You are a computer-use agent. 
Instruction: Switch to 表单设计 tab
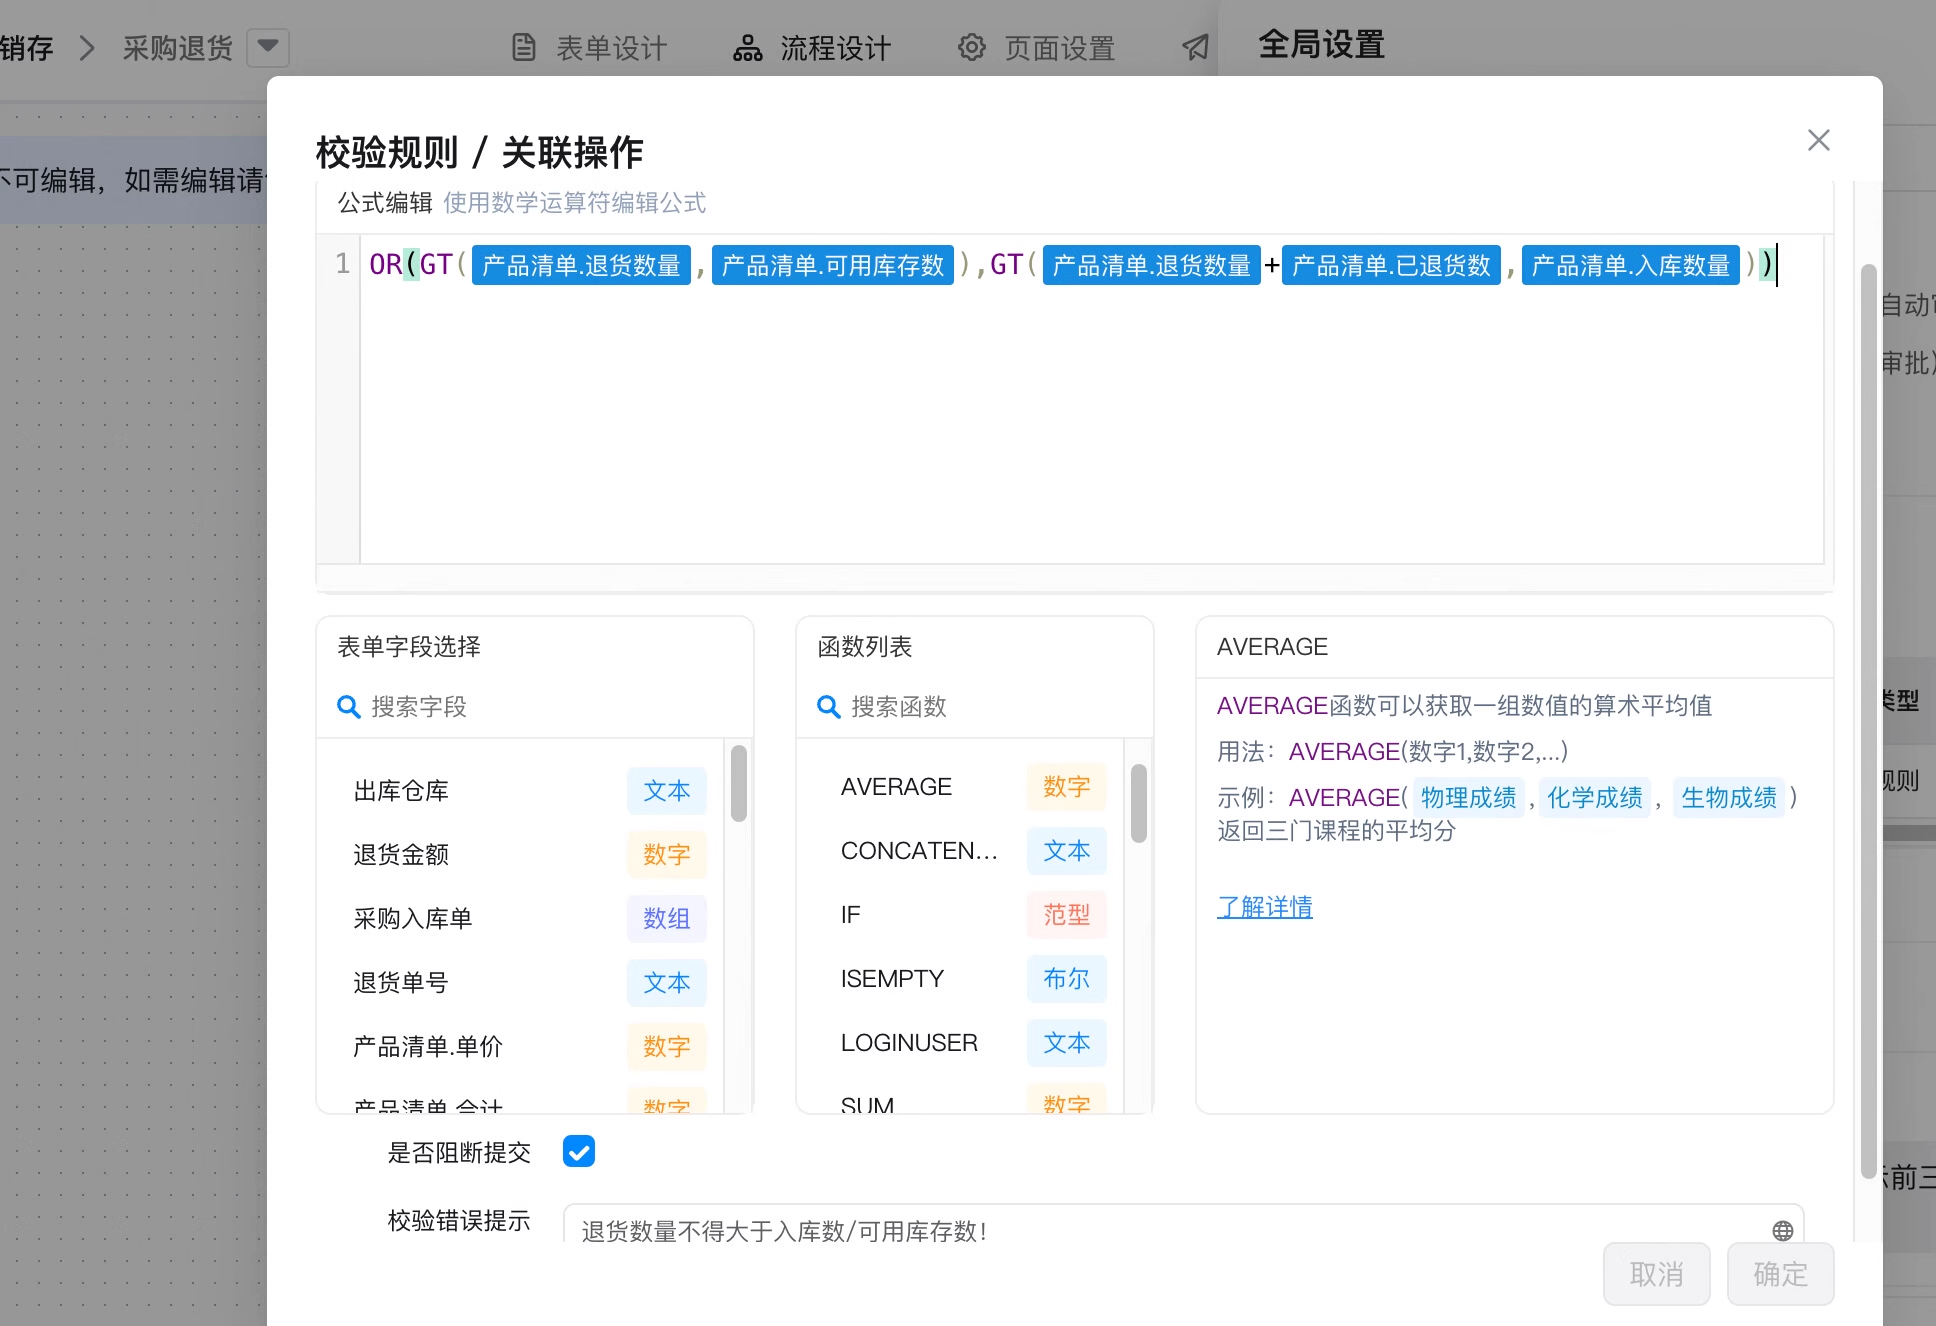click(589, 47)
